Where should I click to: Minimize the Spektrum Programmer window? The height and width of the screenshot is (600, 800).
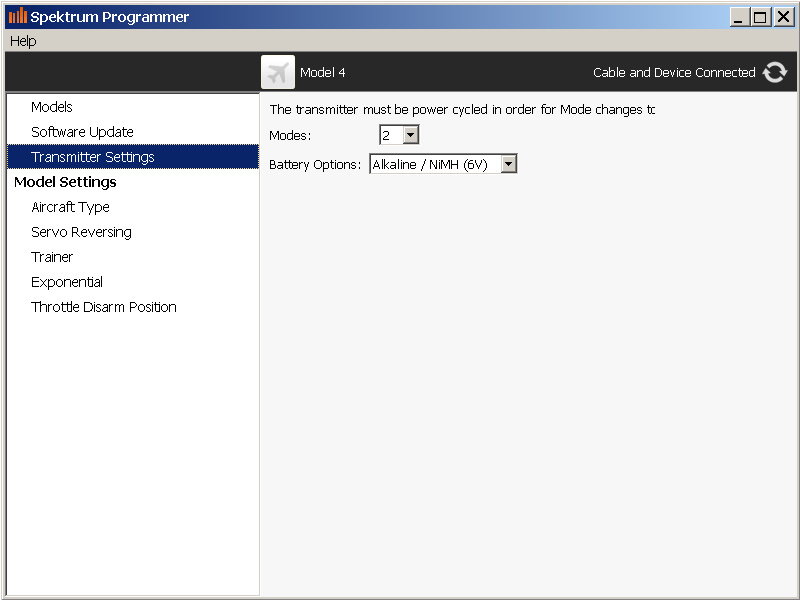click(x=739, y=17)
